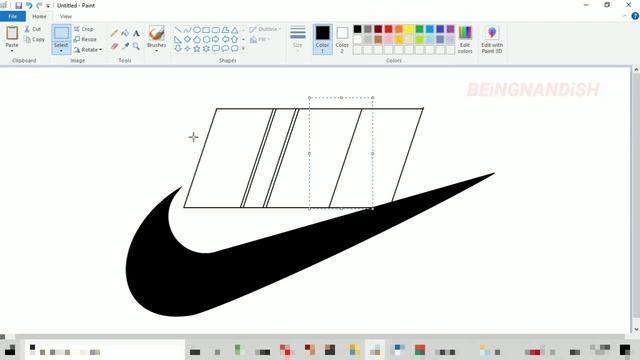Choose the Curve shape

click(x=187, y=30)
